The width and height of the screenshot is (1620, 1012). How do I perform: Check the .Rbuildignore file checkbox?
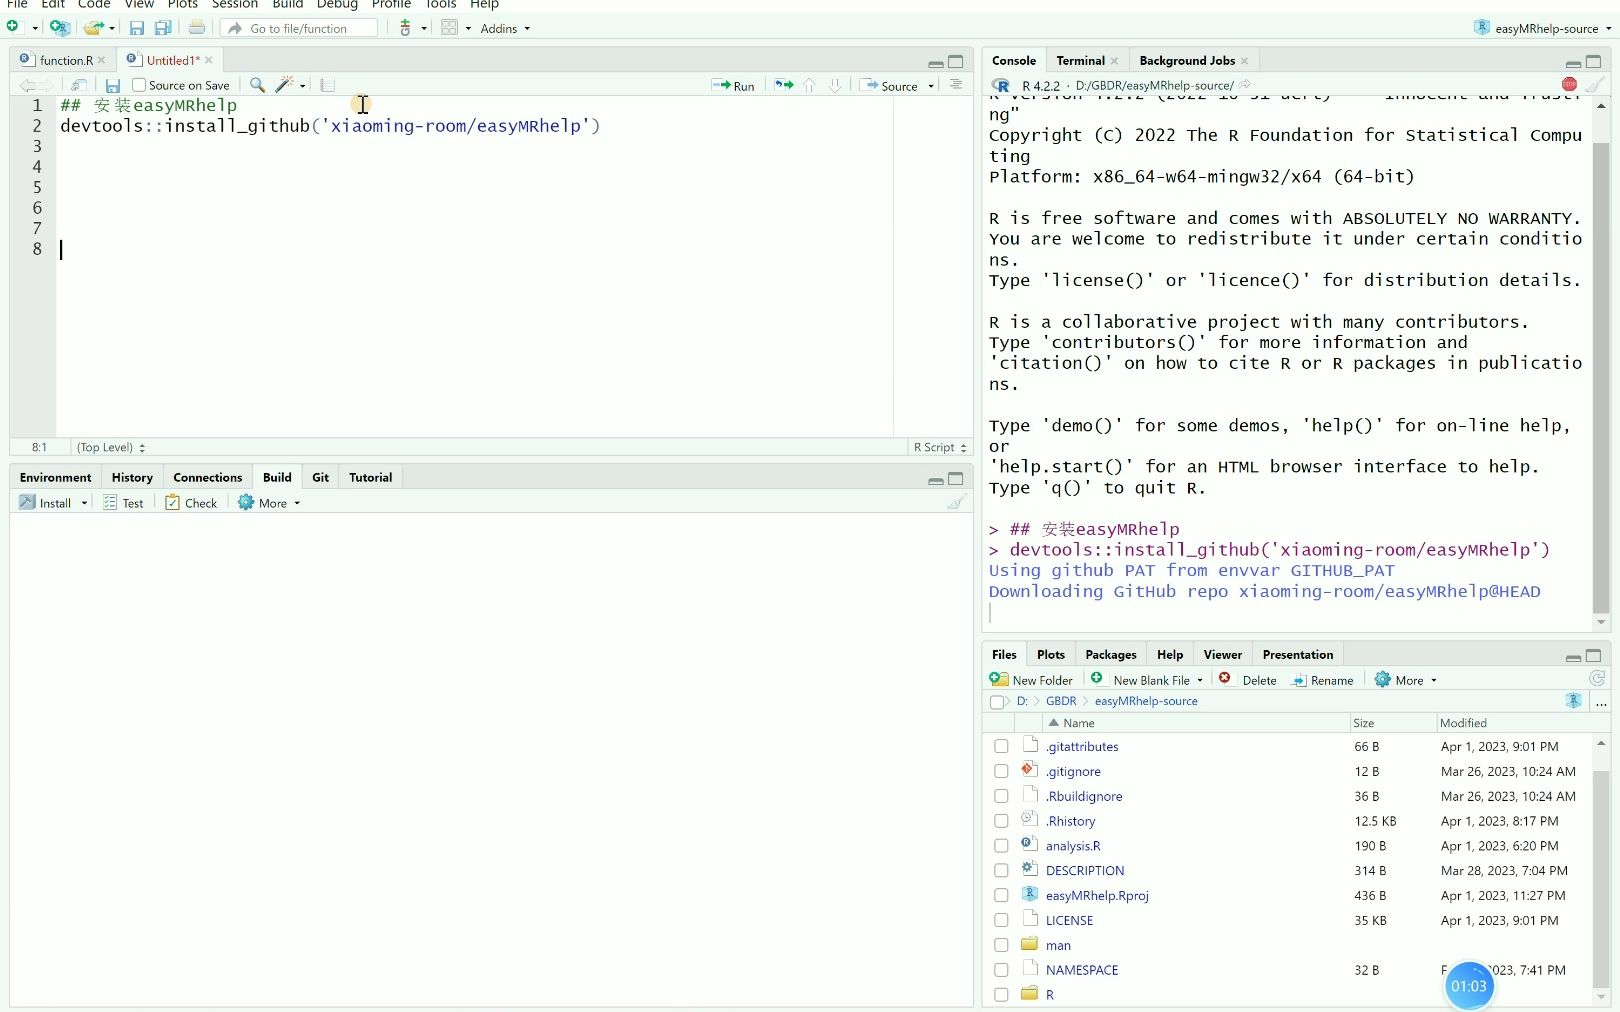coord(1001,796)
